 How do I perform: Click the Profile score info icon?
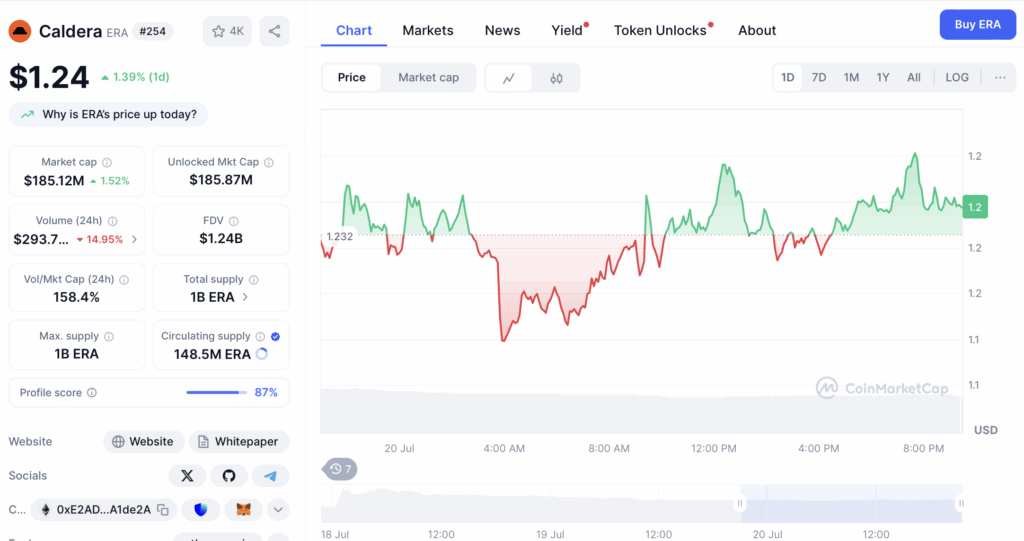point(92,393)
